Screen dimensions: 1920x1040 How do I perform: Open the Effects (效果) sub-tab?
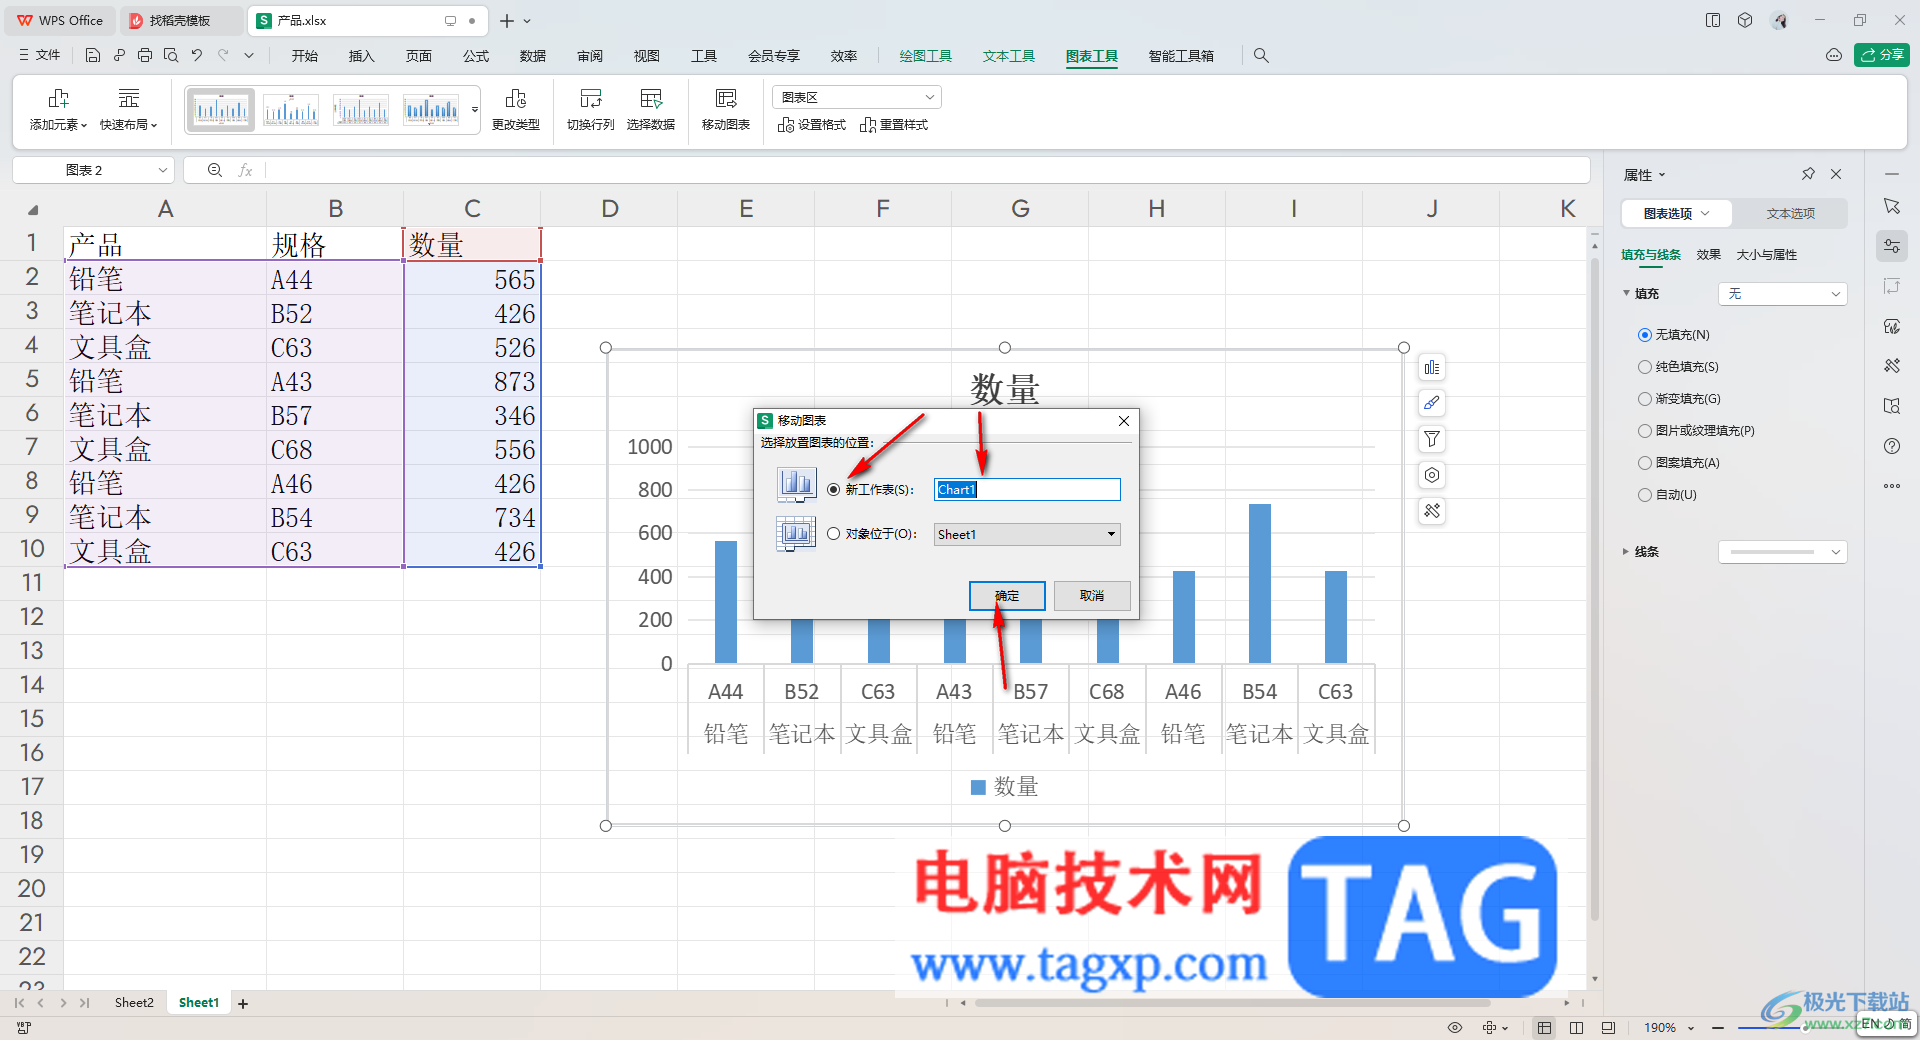click(1708, 255)
